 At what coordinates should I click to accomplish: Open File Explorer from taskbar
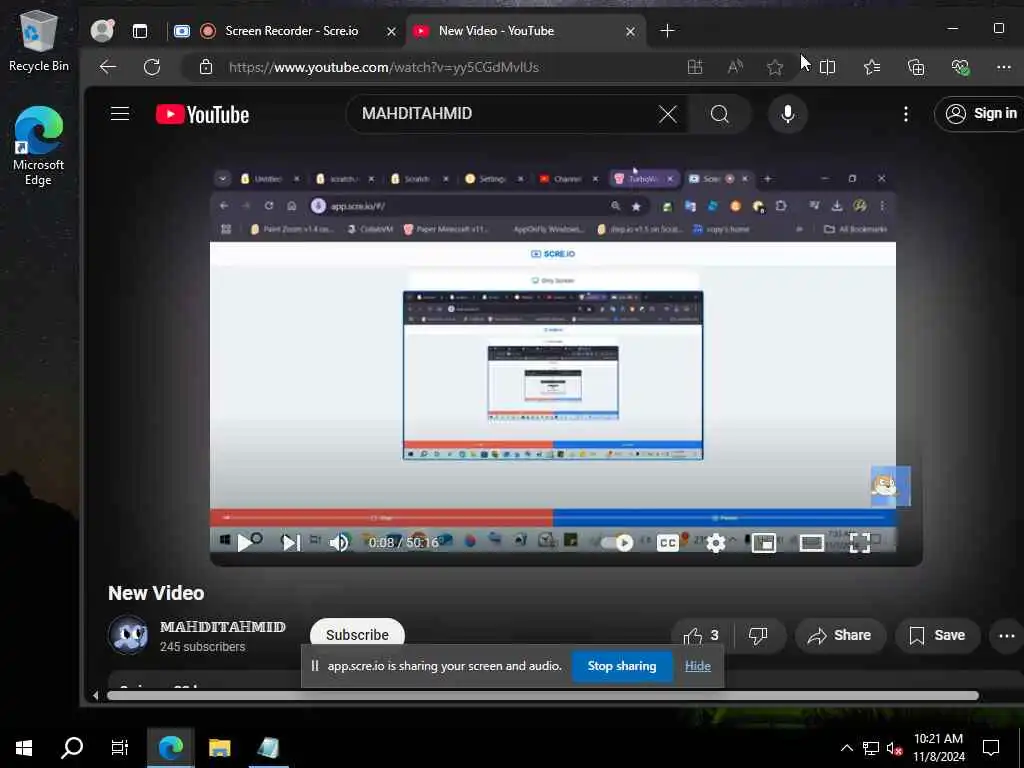pyautogui.click(x=219, y=748)
